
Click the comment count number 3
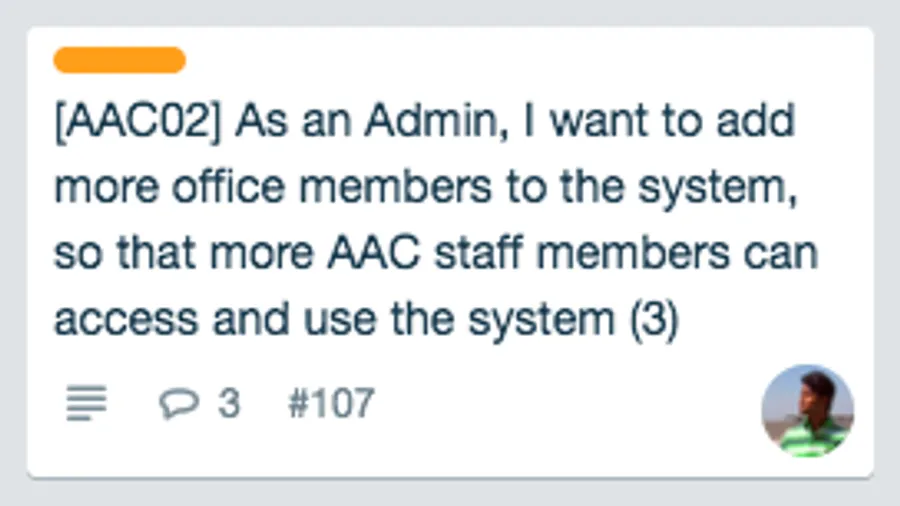(229, 404)
